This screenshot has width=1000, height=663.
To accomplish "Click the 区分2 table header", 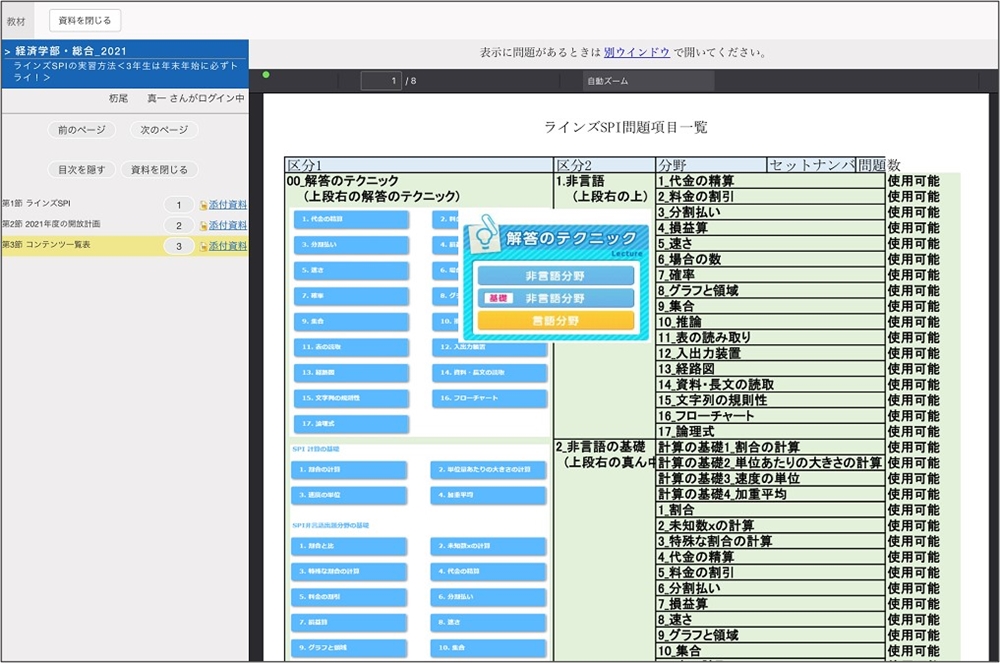I will coord(605,164).
